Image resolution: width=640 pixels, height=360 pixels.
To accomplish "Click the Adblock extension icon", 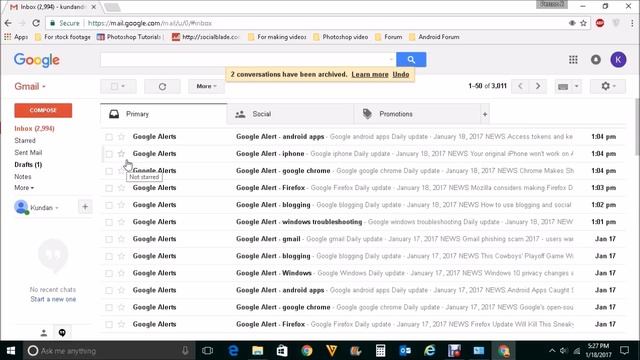I will 600,23.
